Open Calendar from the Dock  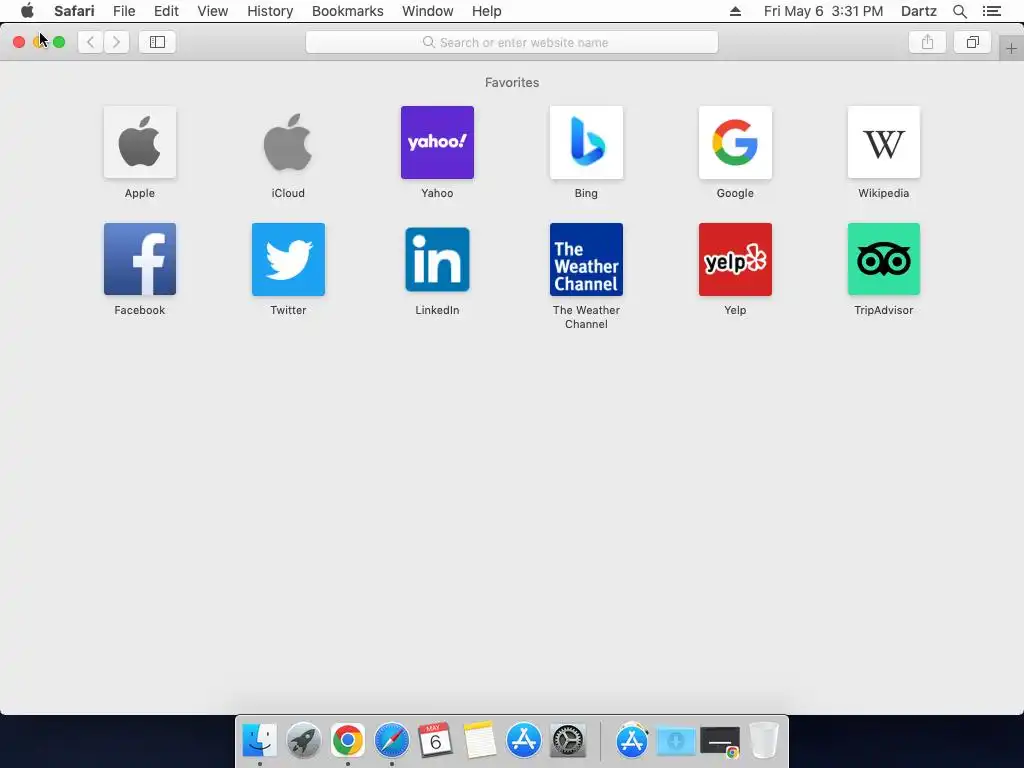(x=436, y=741)
